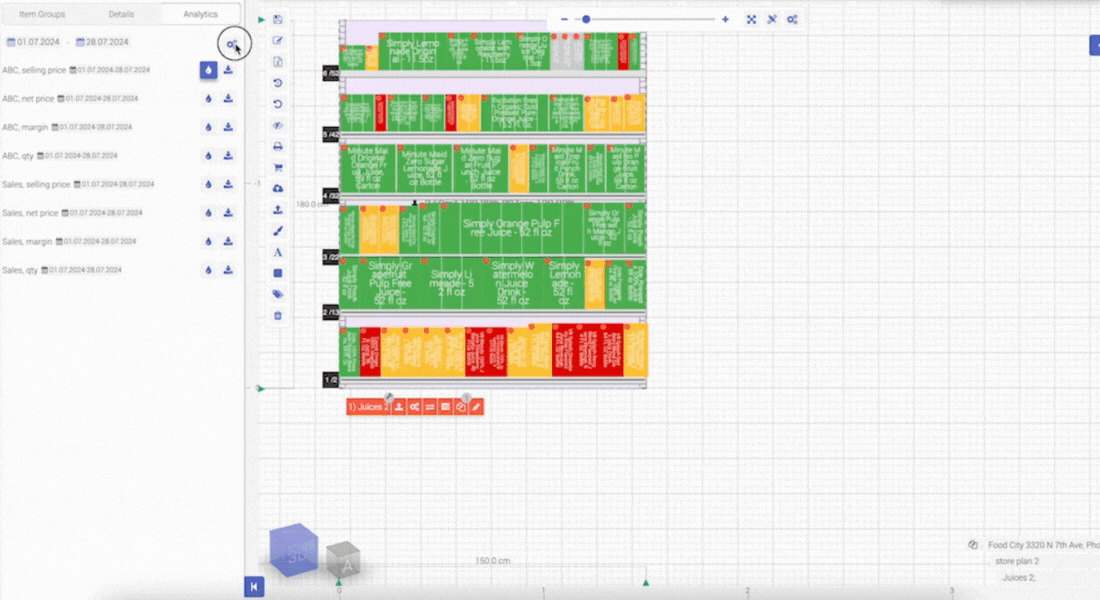Screen dimensions: 1100x600
Task: Click the edit pencil-square toolbar icon
Action: (278, 41)
